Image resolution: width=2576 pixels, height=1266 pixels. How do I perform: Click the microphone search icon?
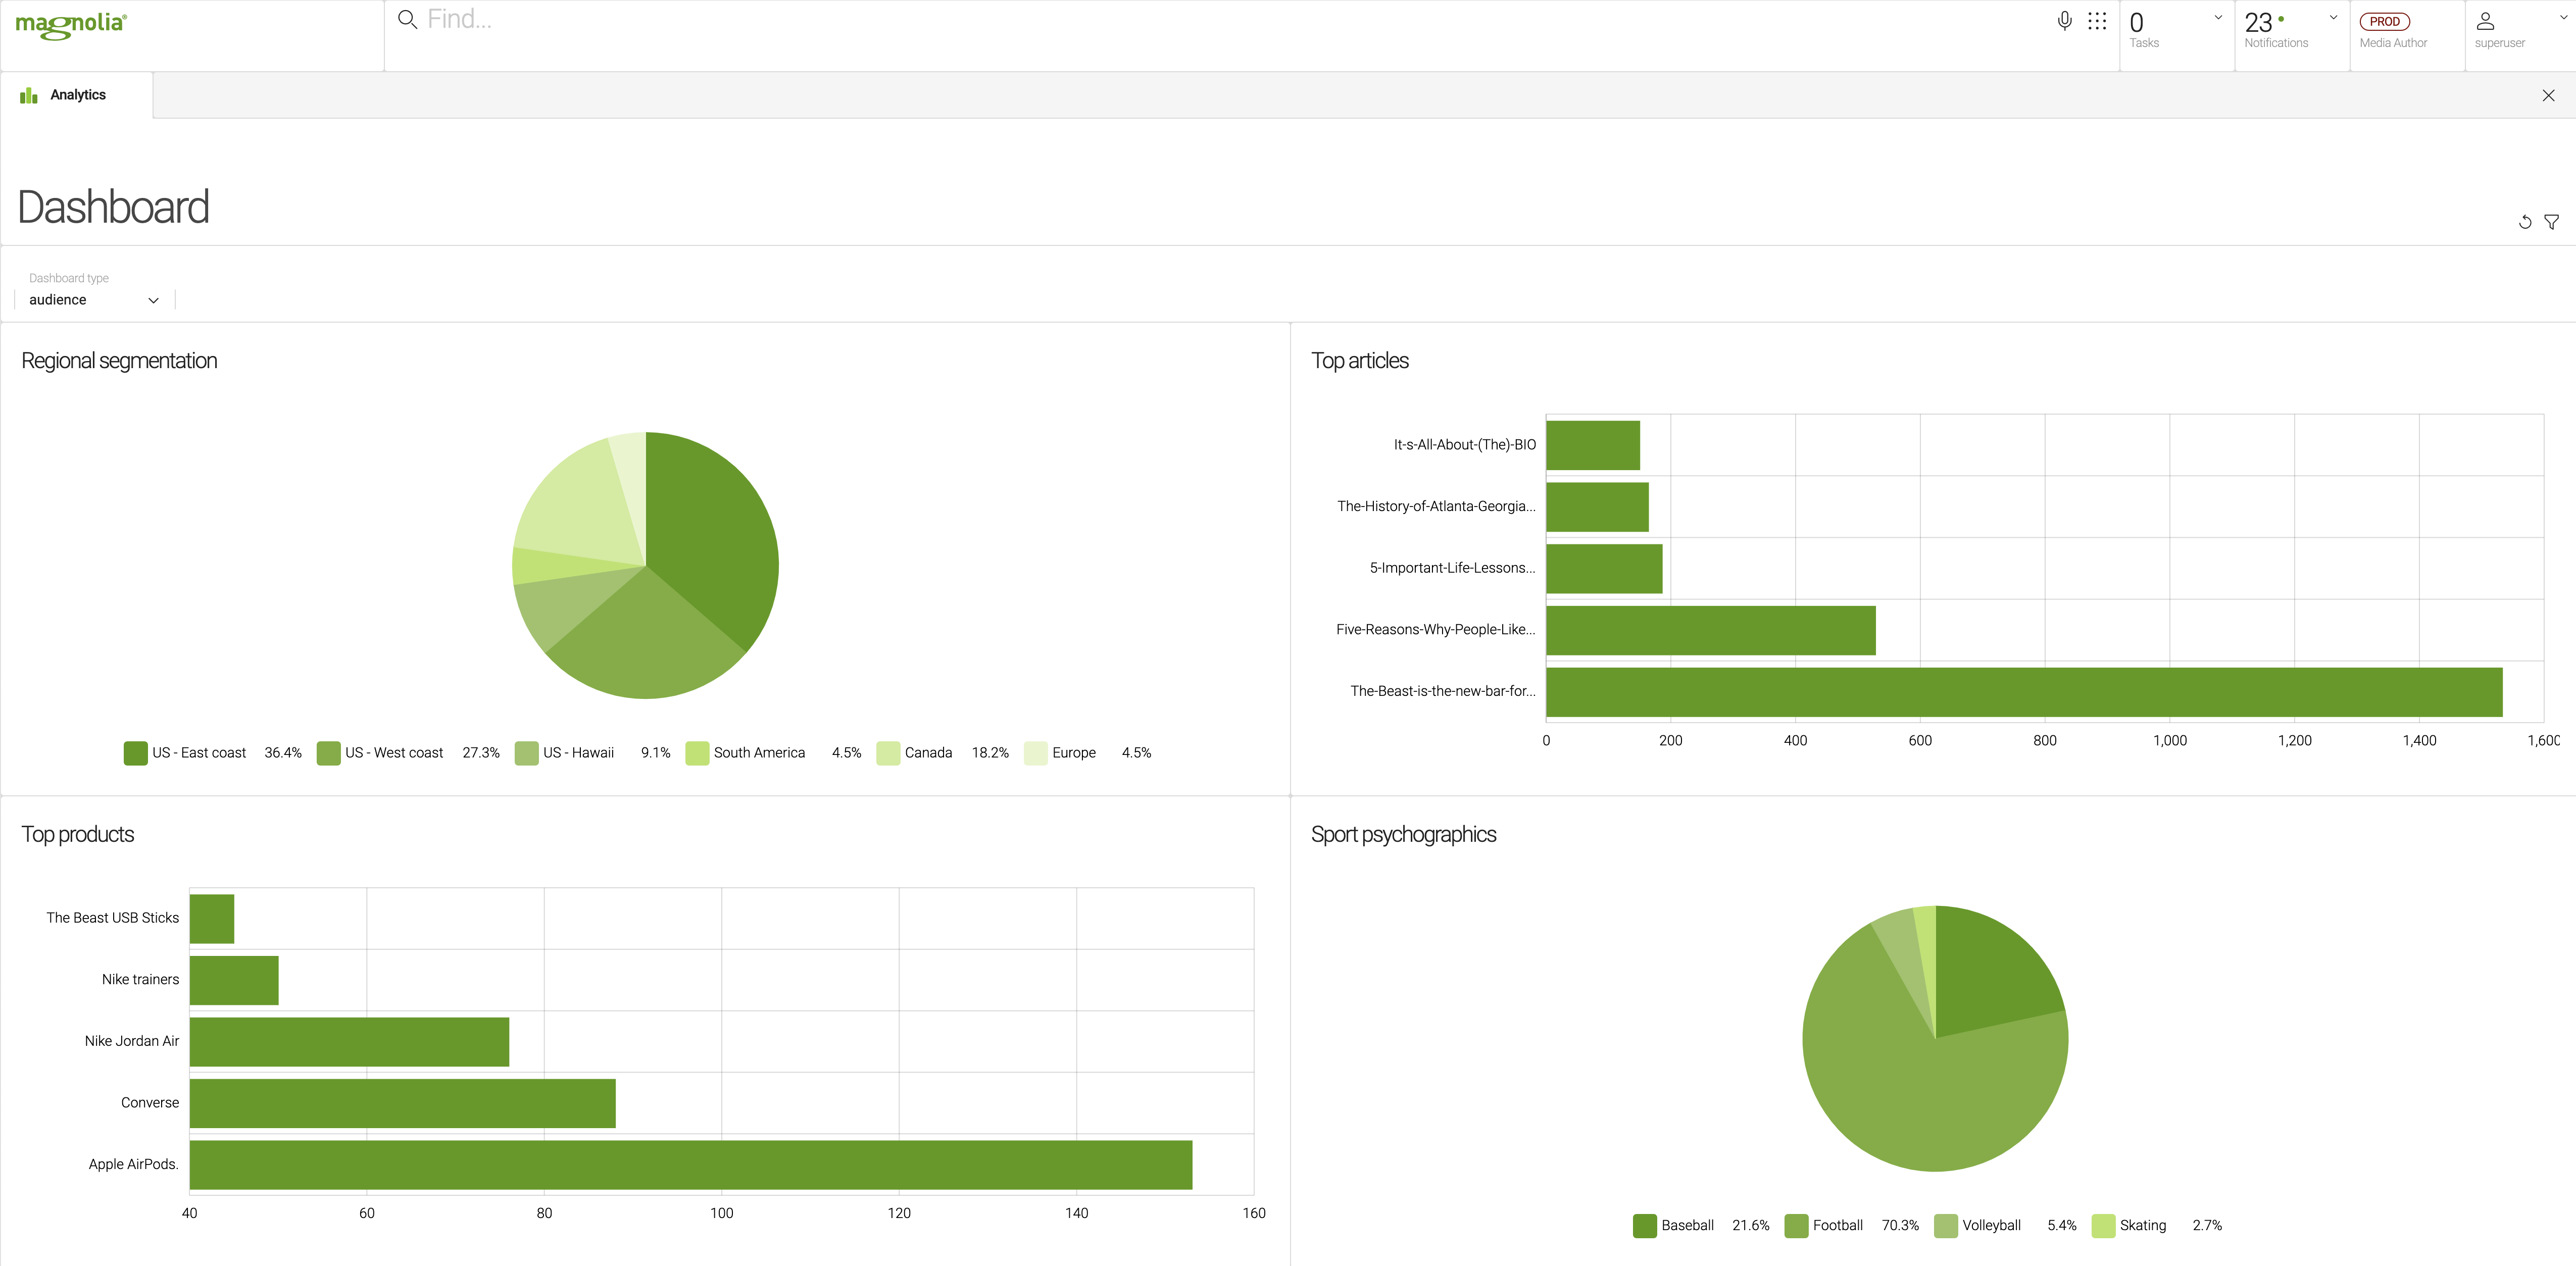(x=2064, y=20)
